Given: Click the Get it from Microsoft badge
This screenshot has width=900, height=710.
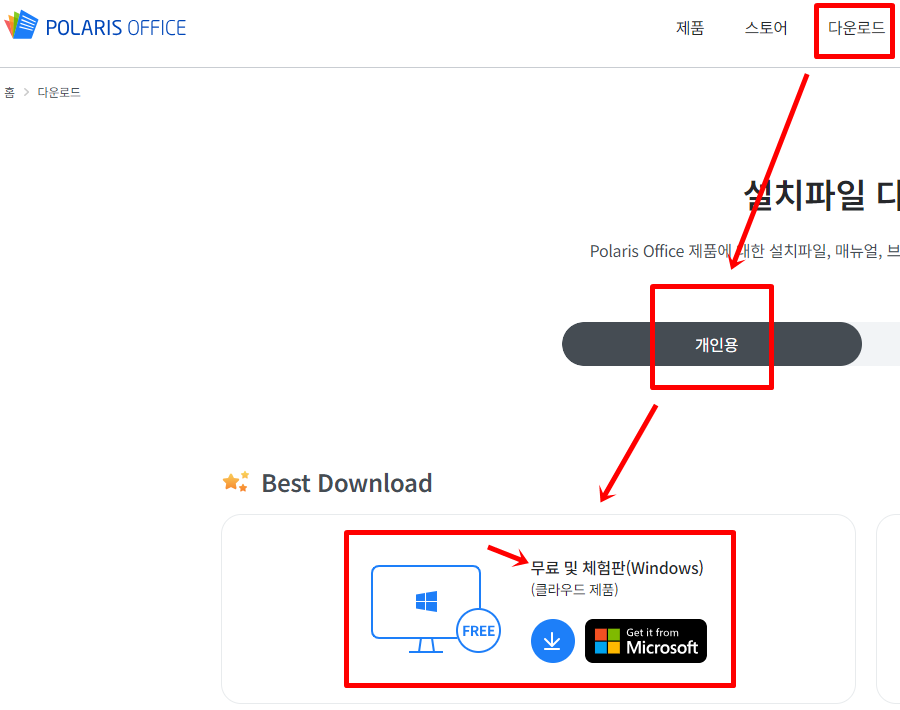Looking at the screenshot, I should (x=646, y=641).
